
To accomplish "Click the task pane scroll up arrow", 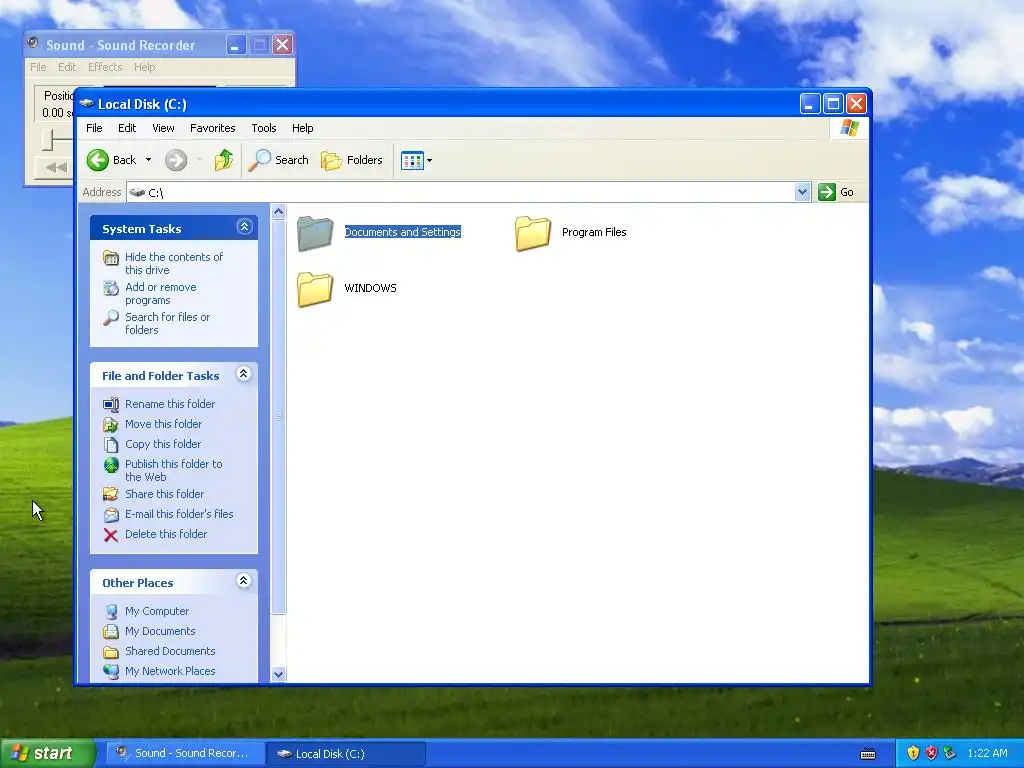I will click(x=278, y=212).
